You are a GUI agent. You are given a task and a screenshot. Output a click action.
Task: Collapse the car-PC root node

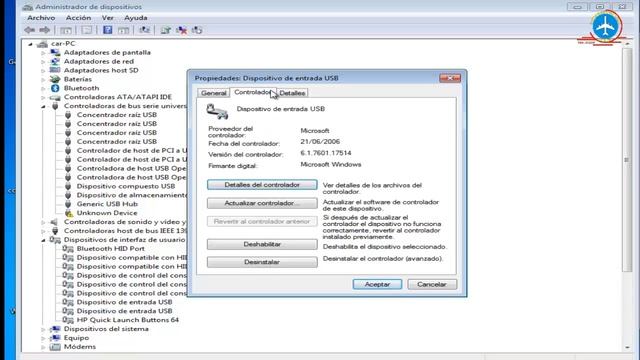tap(30, 44)
